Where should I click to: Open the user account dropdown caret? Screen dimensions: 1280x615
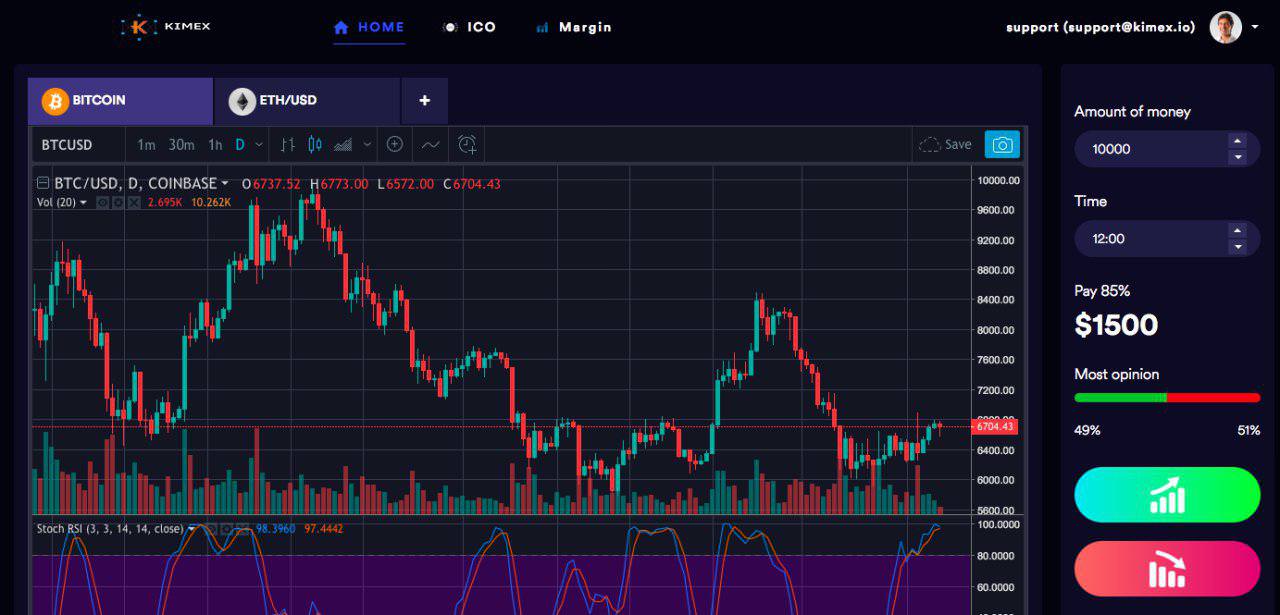pyautogui.click(x=1254, y=28)
